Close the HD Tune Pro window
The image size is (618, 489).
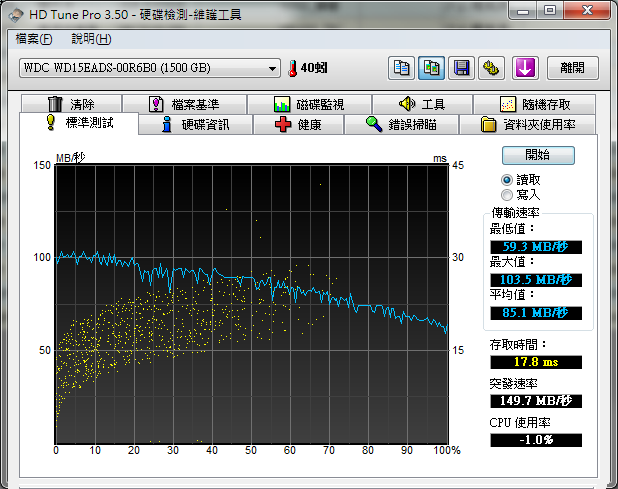tap(587, 10)
